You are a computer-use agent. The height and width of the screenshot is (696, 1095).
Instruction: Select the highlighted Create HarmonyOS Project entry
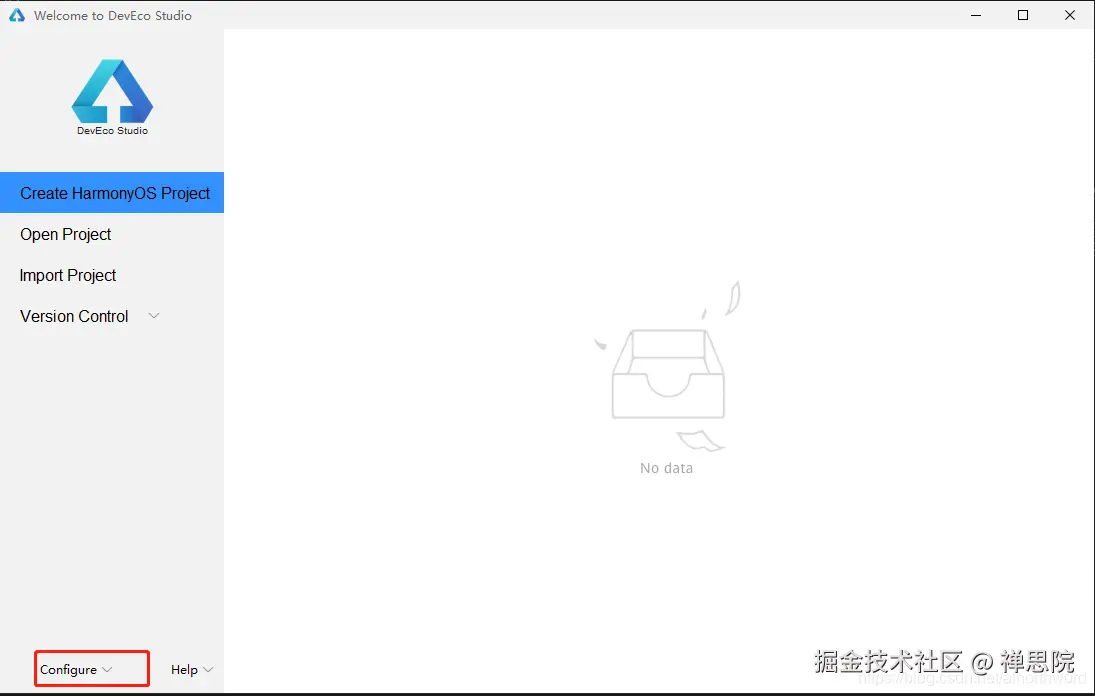(112, 192)
